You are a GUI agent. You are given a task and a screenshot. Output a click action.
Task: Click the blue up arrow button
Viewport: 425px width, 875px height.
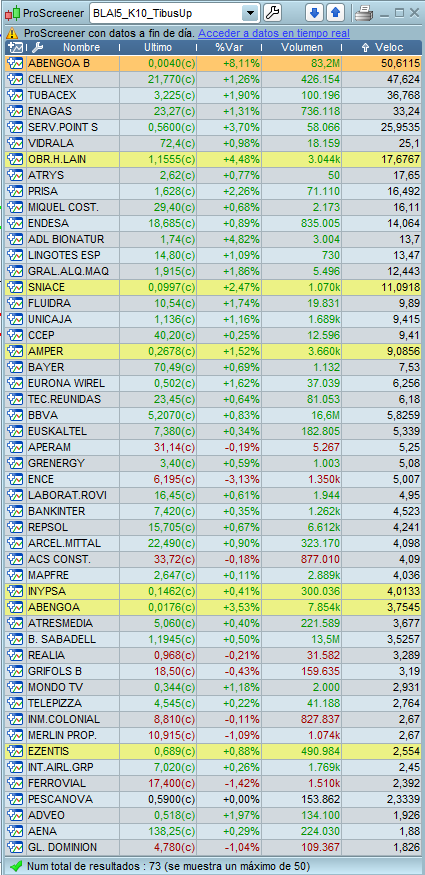(335, 12)
